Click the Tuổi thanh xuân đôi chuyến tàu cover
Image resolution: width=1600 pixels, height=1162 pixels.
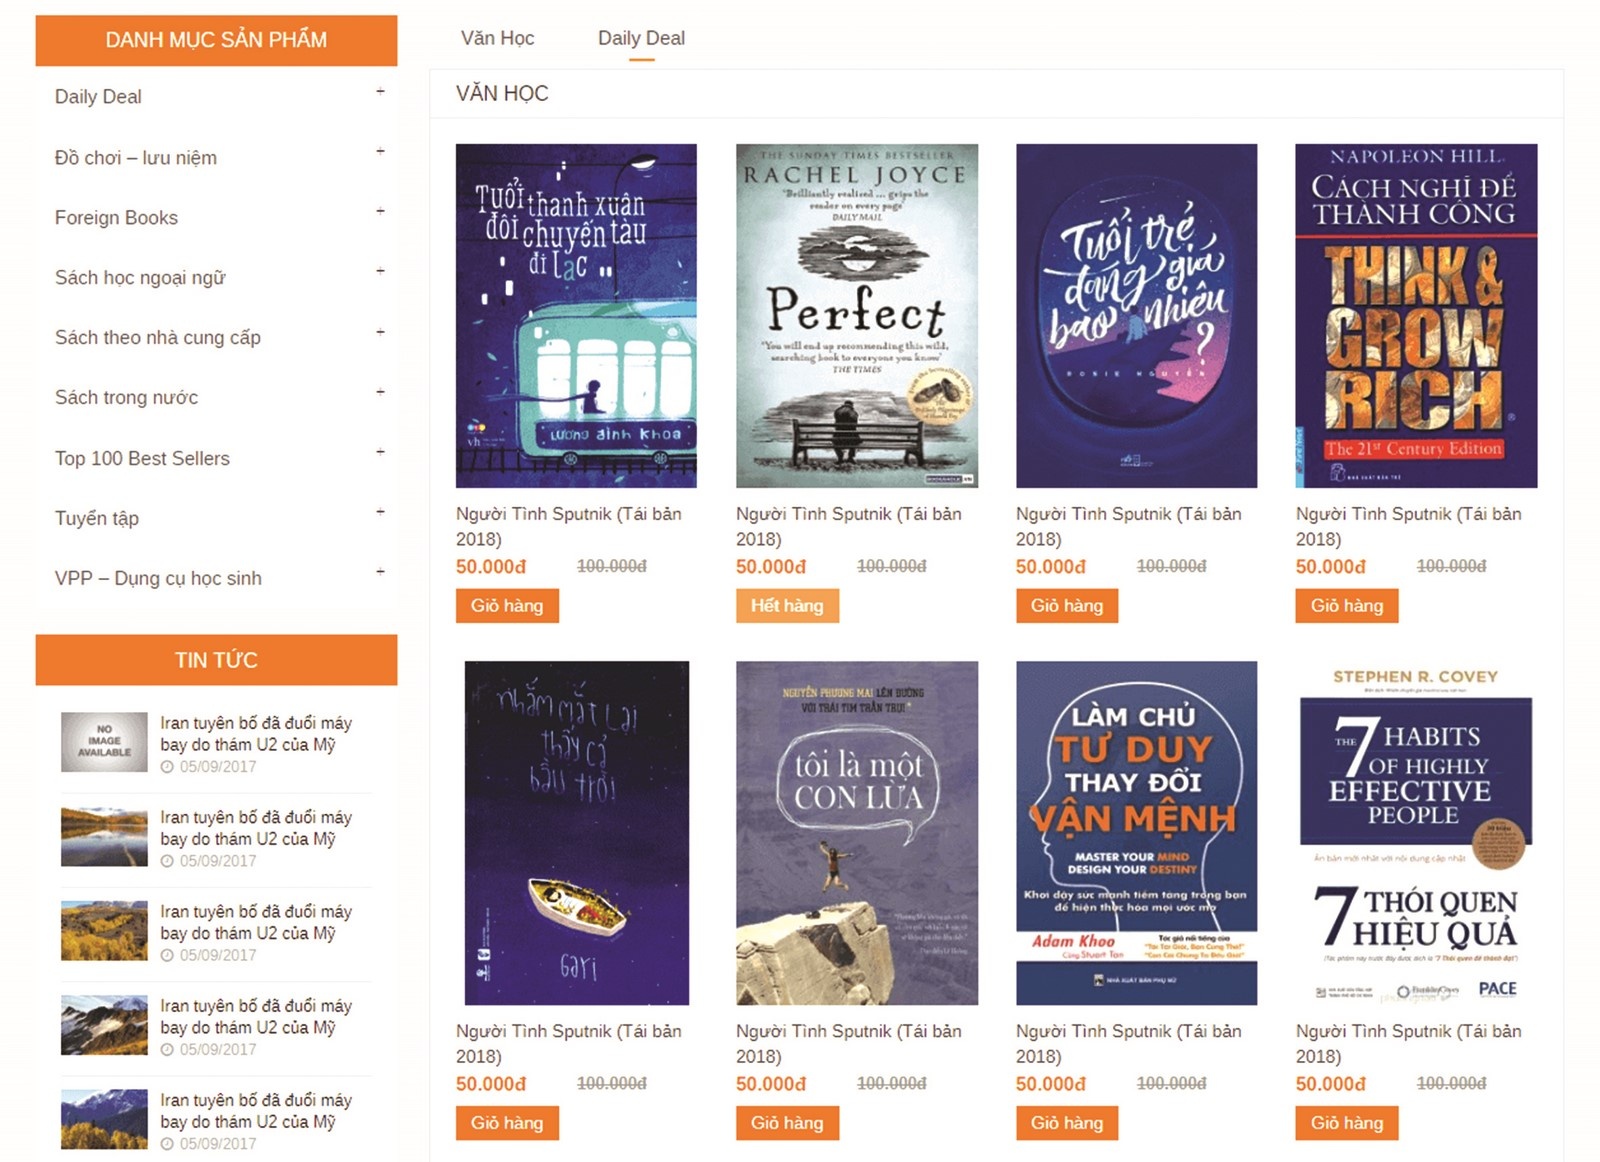pyautogui.click(x=576, y=316)
